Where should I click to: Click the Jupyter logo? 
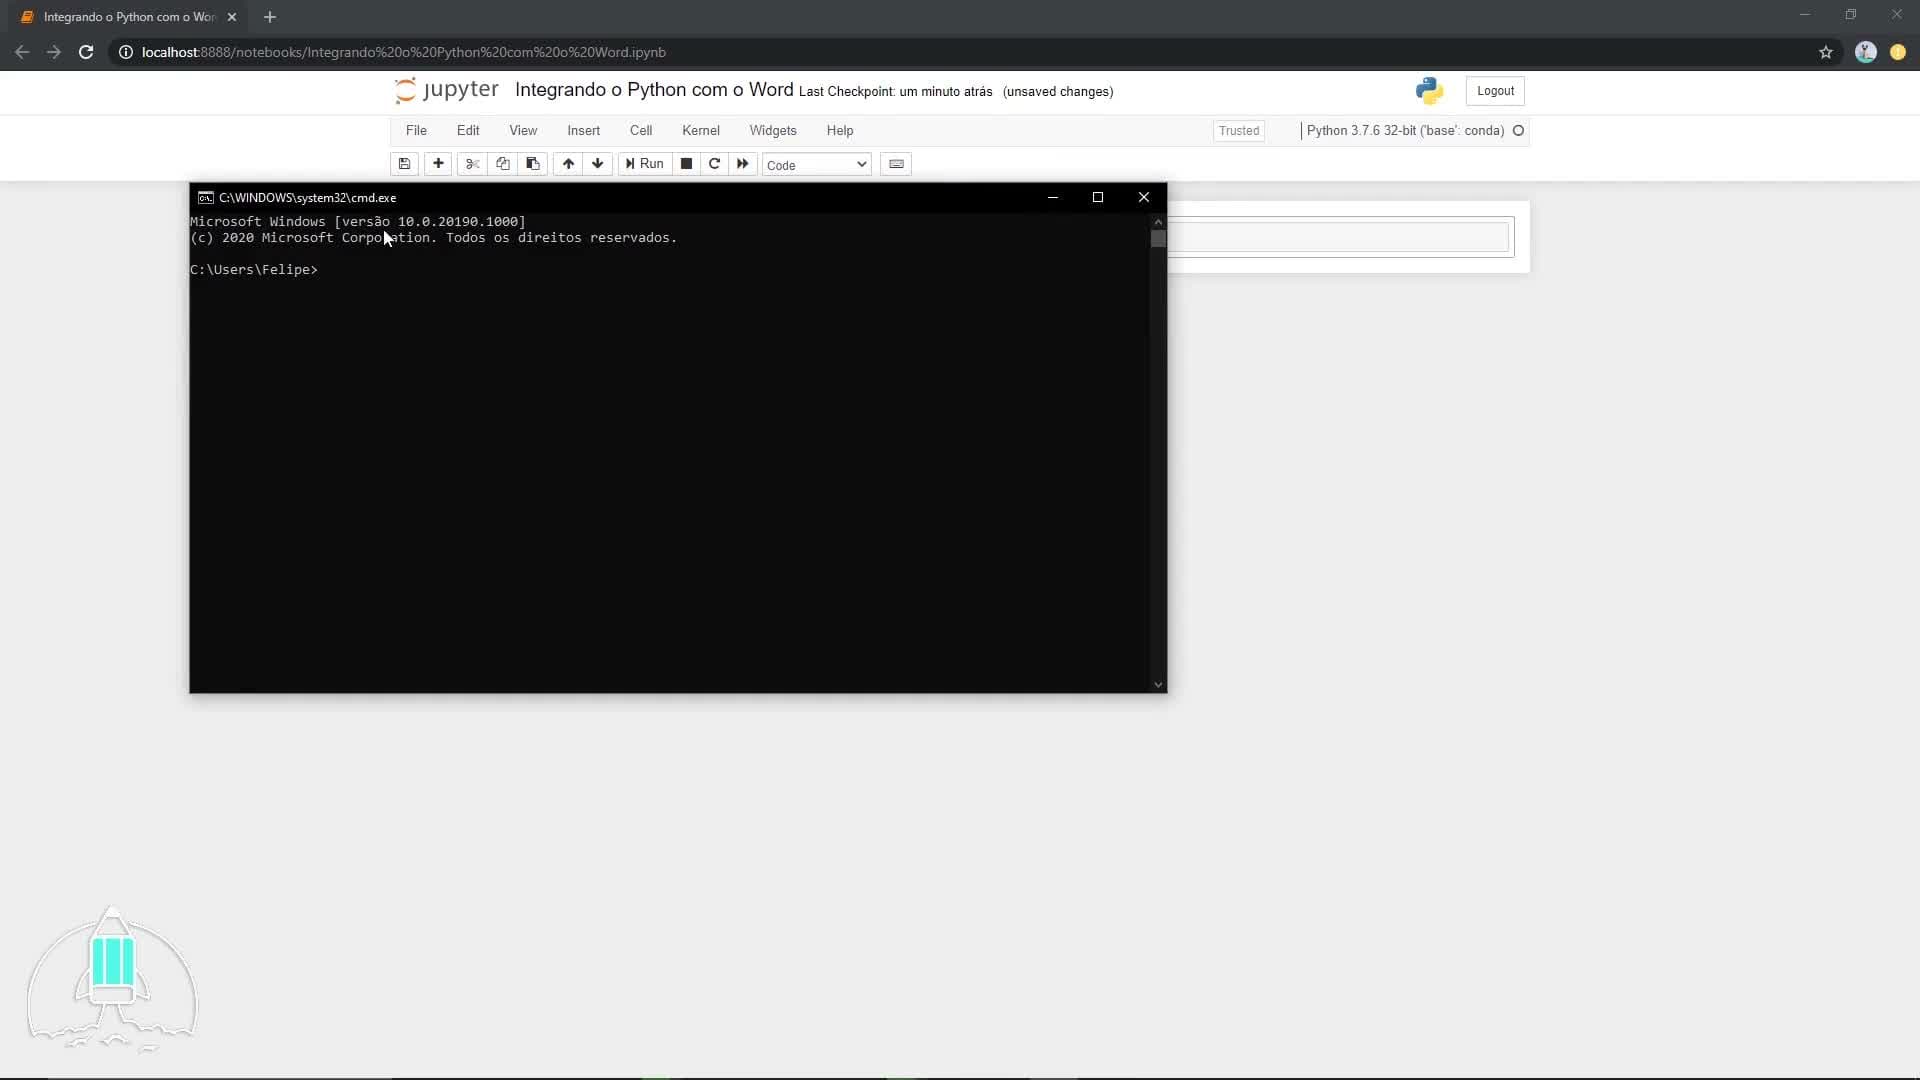(x=446, y=90)
